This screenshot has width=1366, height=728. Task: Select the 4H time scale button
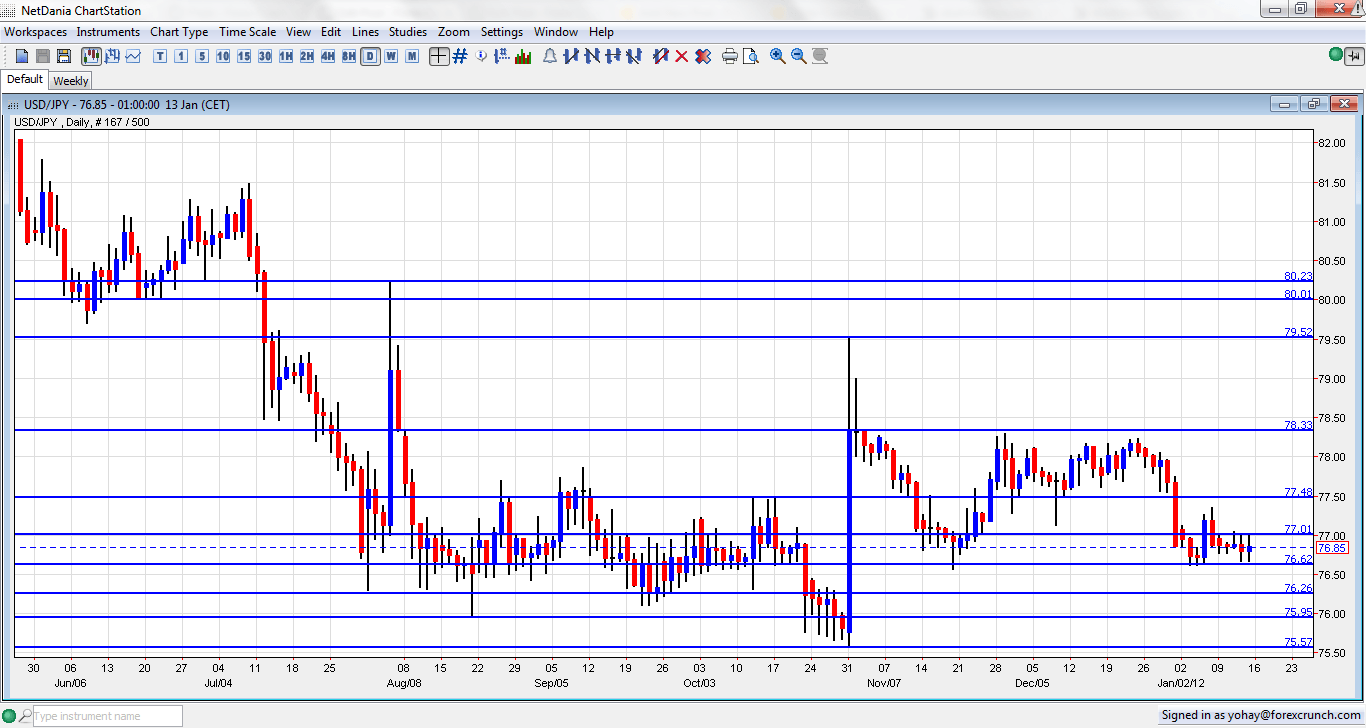[x=328, y=56]
